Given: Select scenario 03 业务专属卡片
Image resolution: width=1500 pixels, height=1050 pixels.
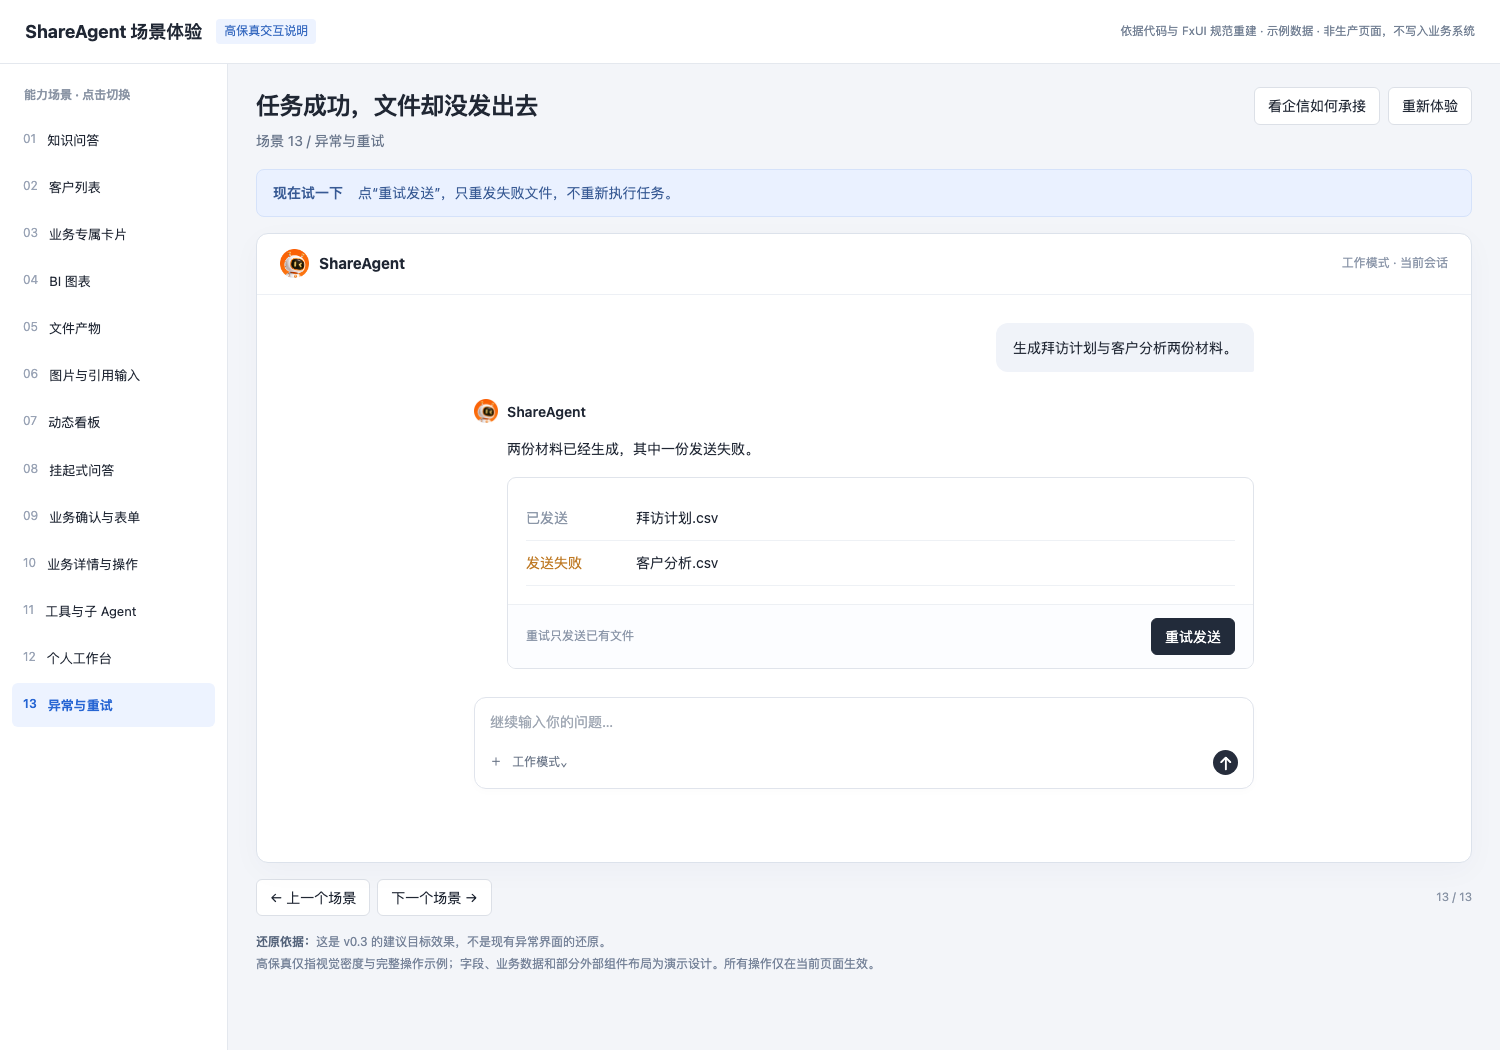Looking at the screenshot, I should click(x=113, y=234).
